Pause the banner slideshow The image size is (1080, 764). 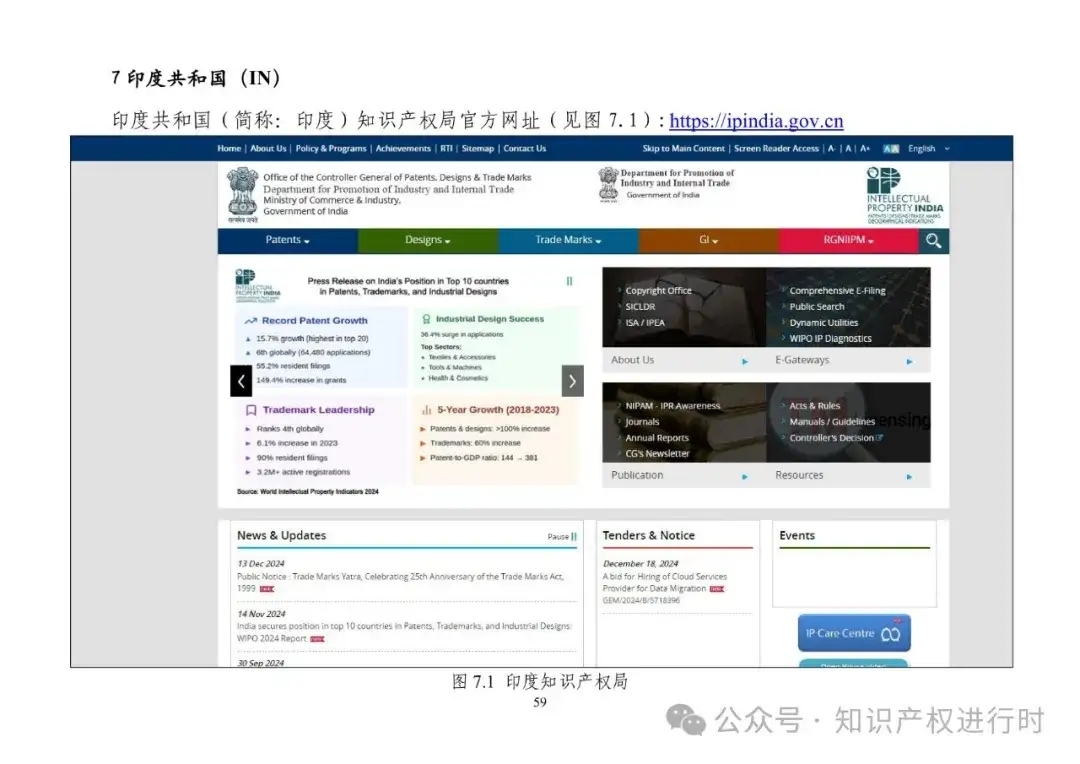(569, 281)
